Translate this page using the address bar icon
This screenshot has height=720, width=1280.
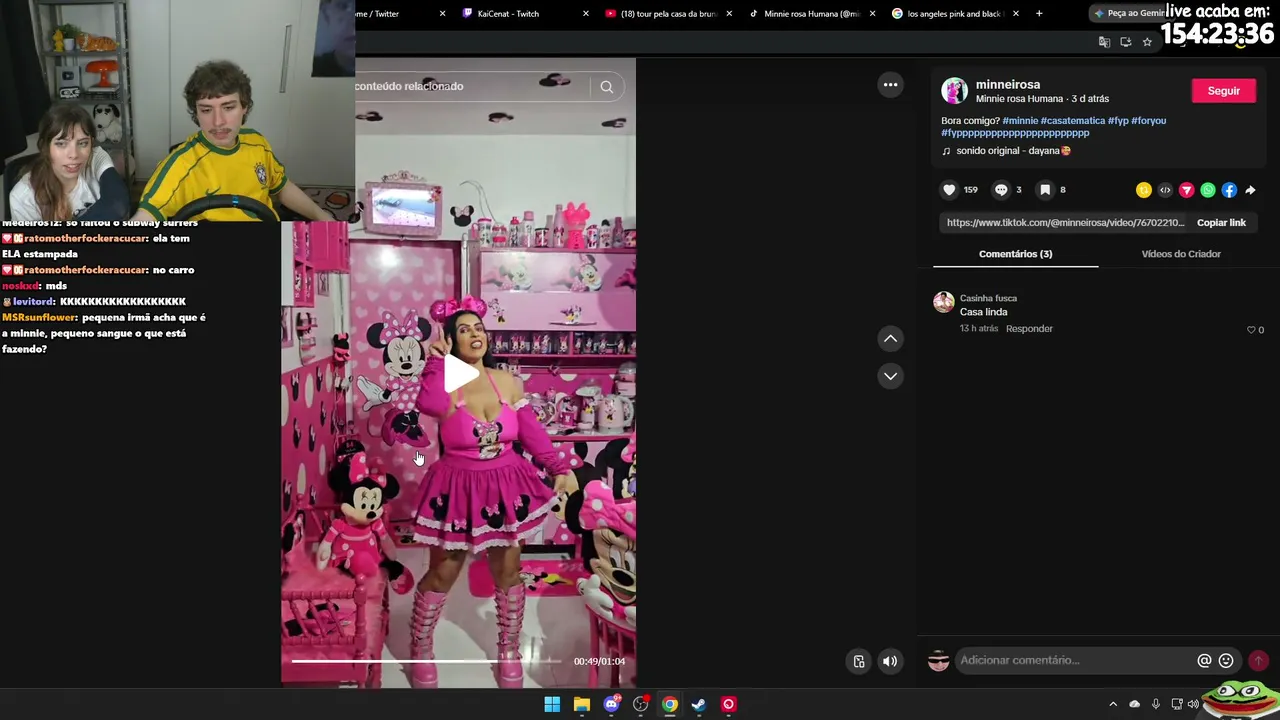coord(1104,42)
